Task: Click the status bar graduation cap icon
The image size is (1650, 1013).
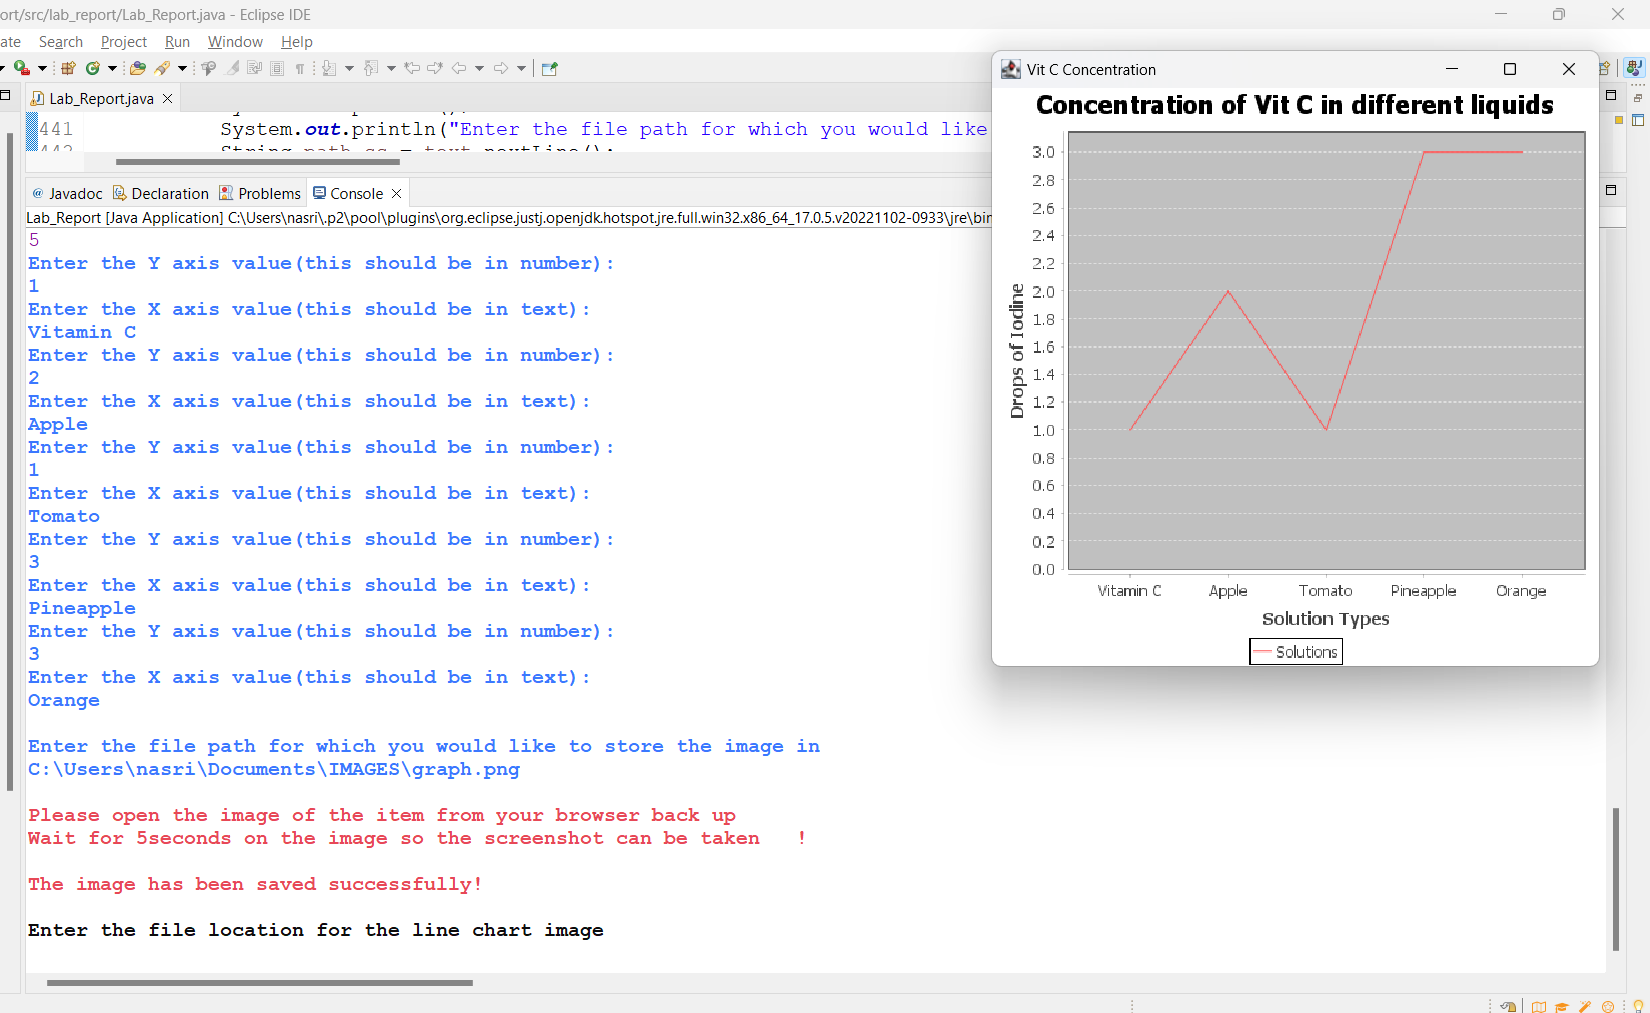Action: pyautogui.click(x=1561, y=1006)
